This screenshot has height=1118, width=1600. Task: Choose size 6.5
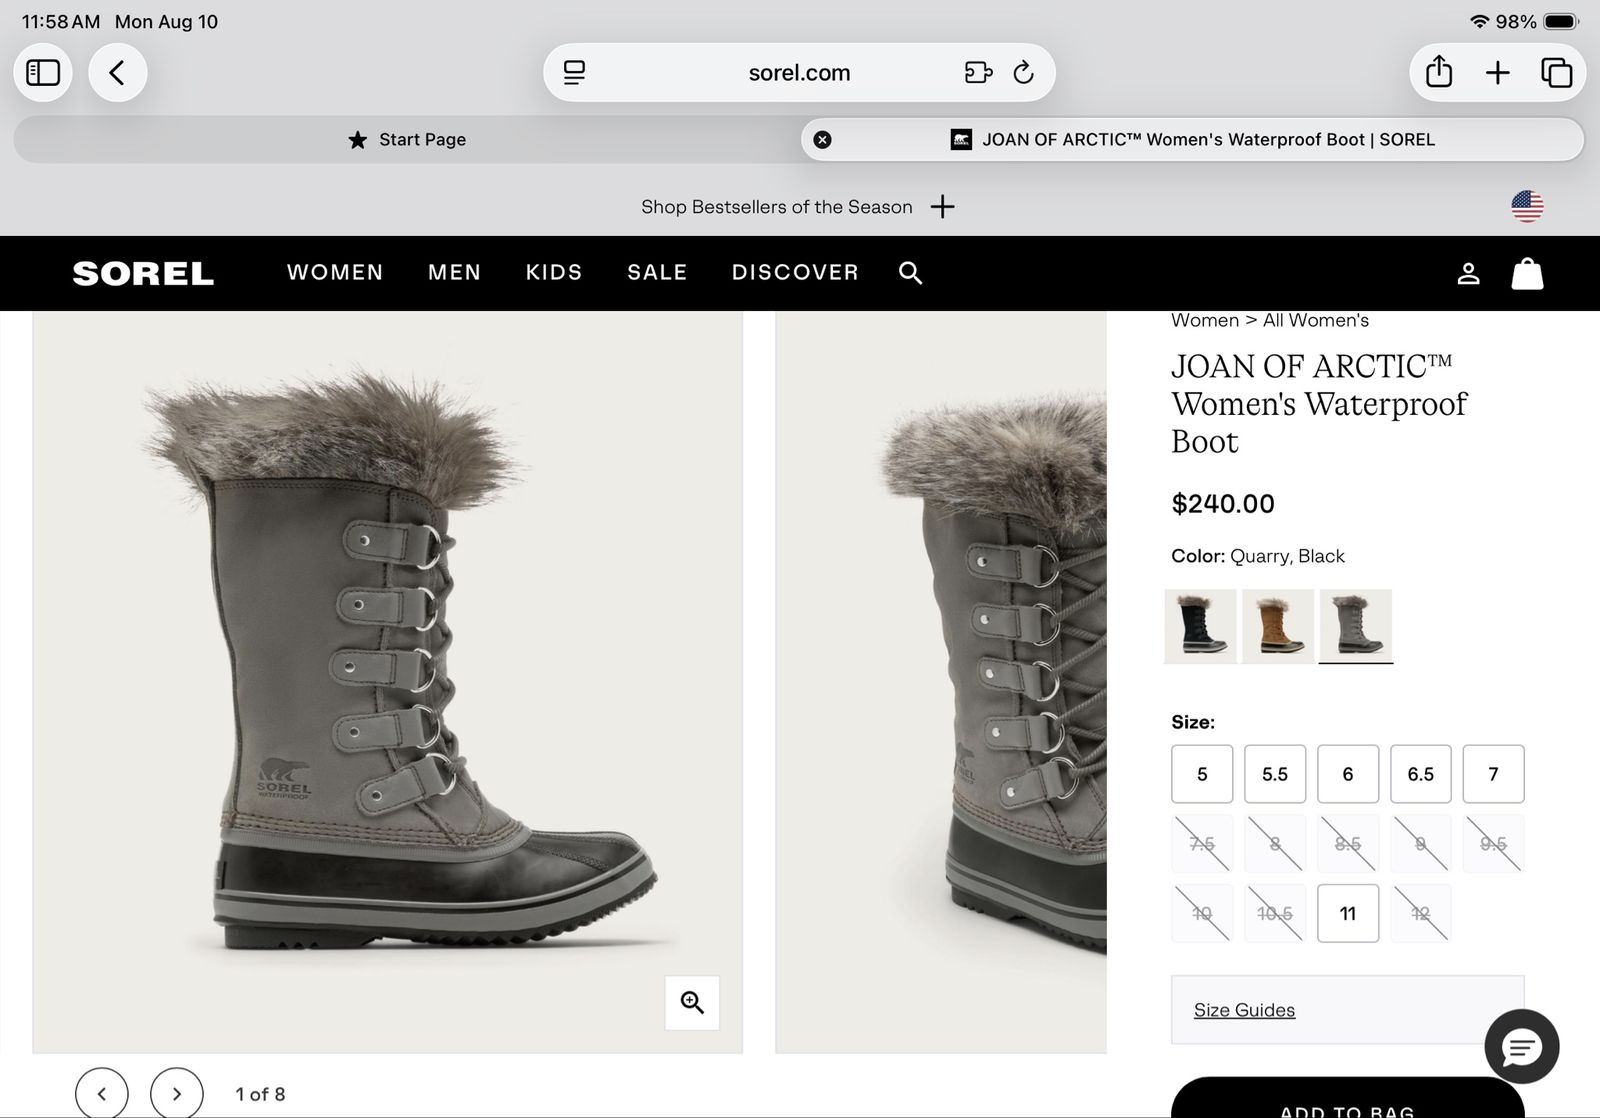coord(1421,774)
